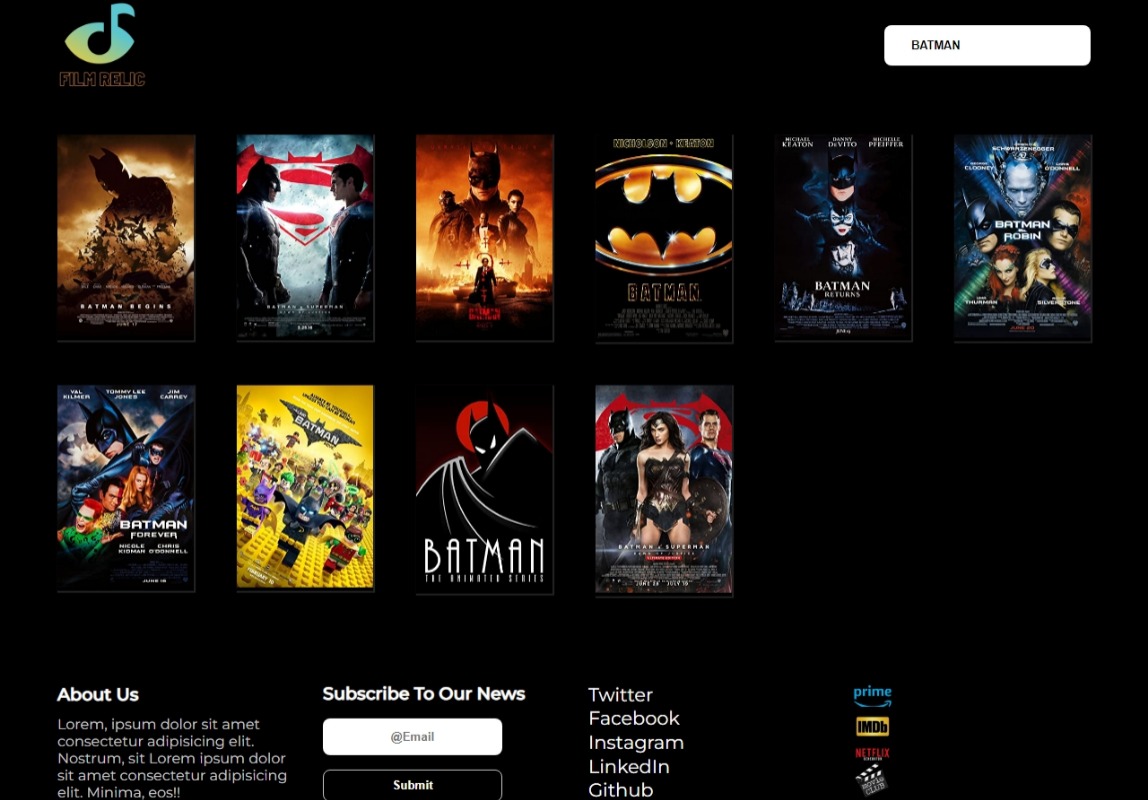
Task: Open the Netflix icon
Action: (x=871, y=753)
